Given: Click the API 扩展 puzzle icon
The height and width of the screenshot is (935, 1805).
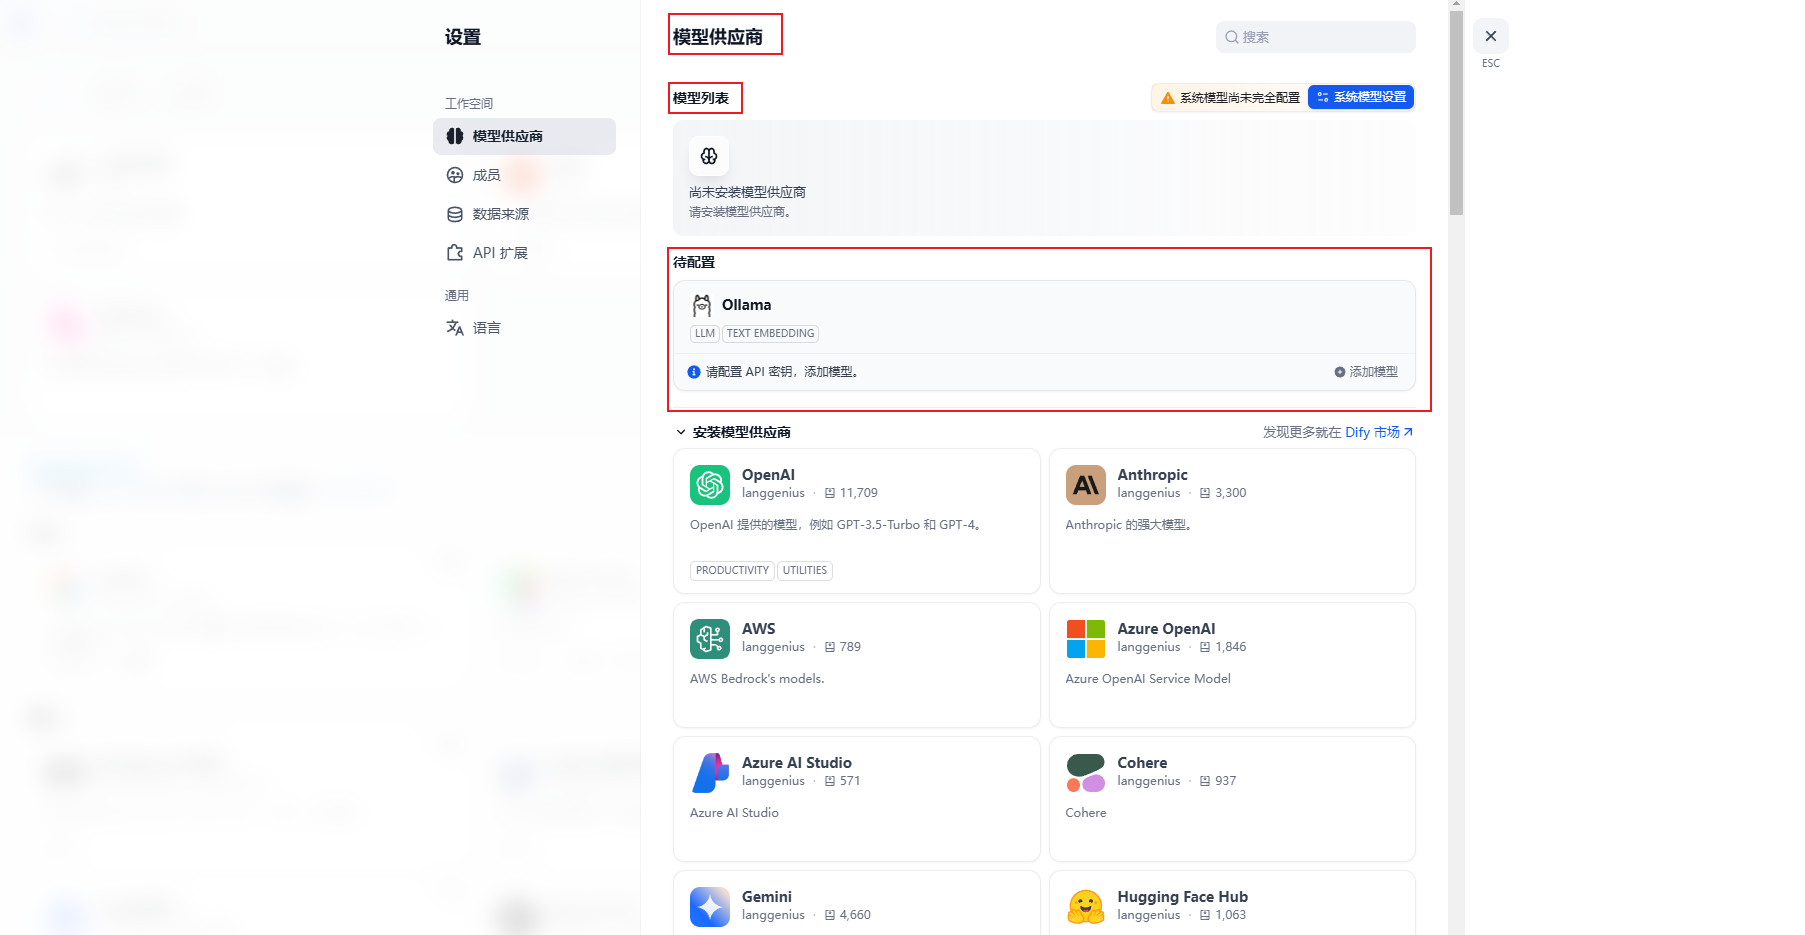Looking at the screenshot, I should click(x=455, y=253).
